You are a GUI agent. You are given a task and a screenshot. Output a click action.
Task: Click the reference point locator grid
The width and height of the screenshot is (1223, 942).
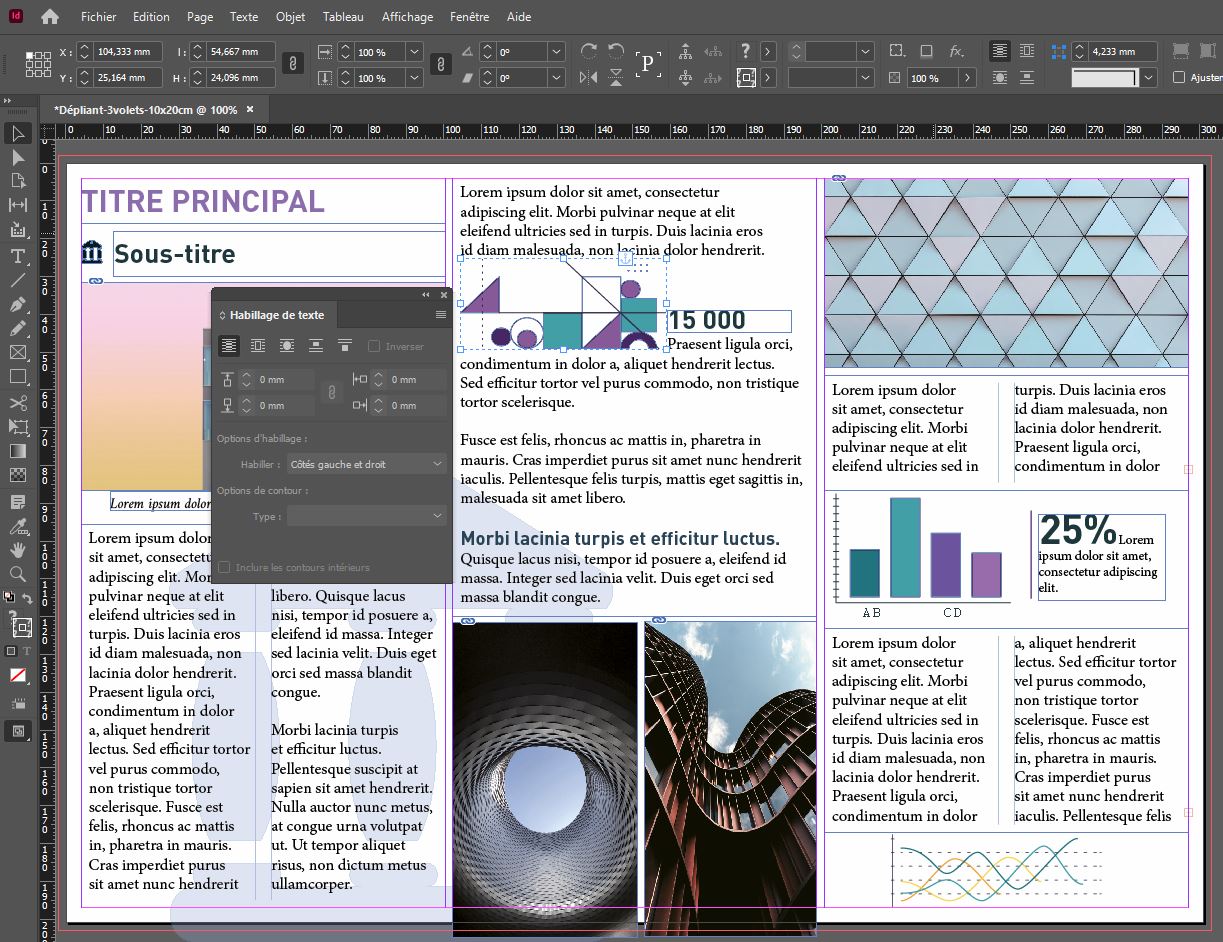[38, 64]
